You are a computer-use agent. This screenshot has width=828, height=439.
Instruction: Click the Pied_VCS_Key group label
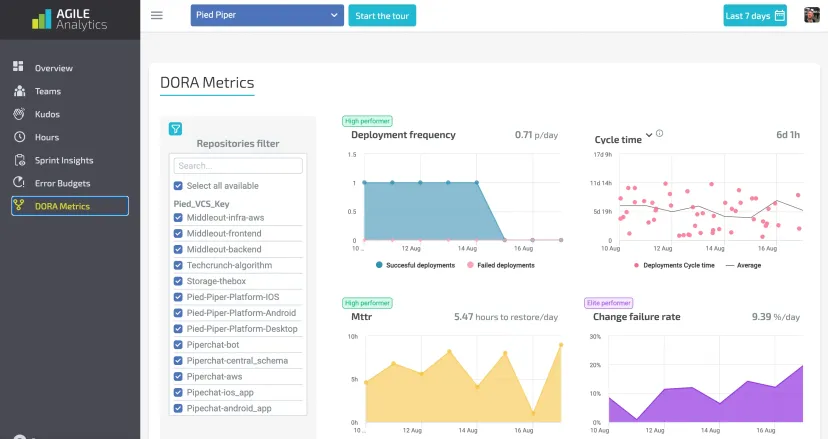(x=201, y=204)
